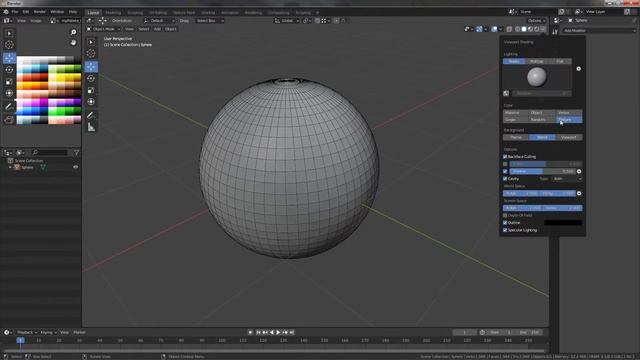
Task: Play the animation in reverse
Action: click(x=272, y=332)
